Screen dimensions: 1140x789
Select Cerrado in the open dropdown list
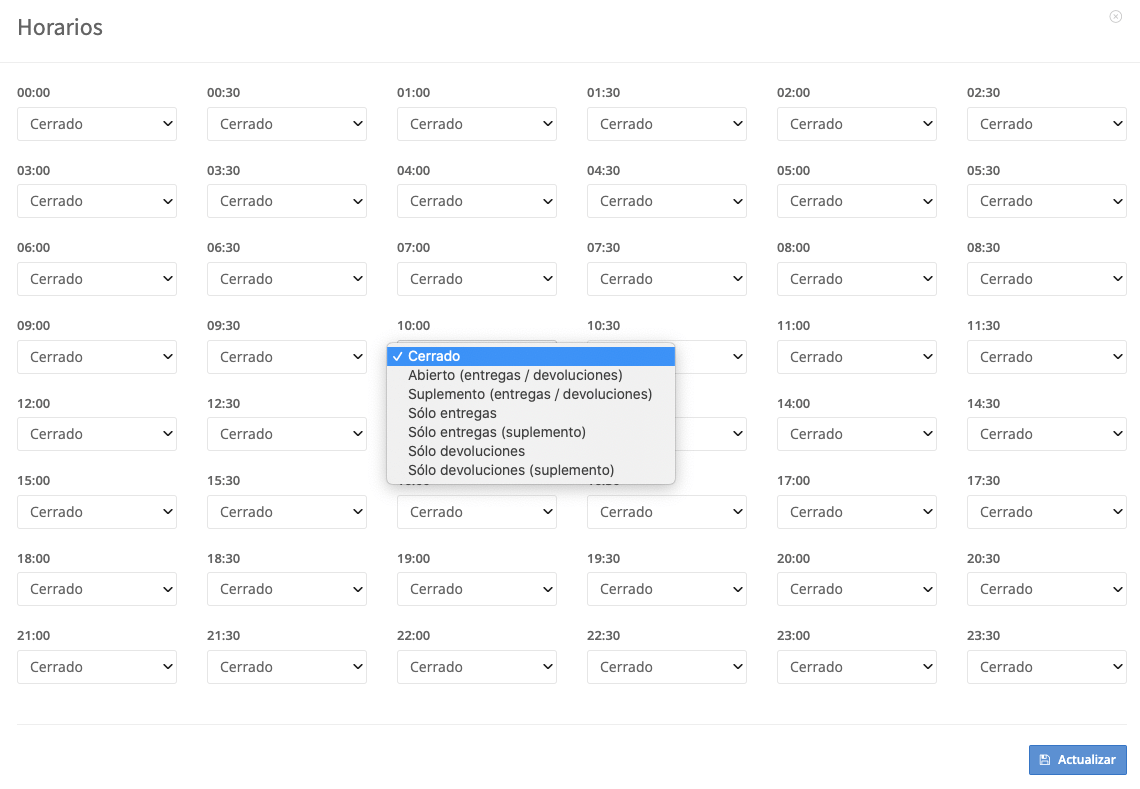[531, 356]
